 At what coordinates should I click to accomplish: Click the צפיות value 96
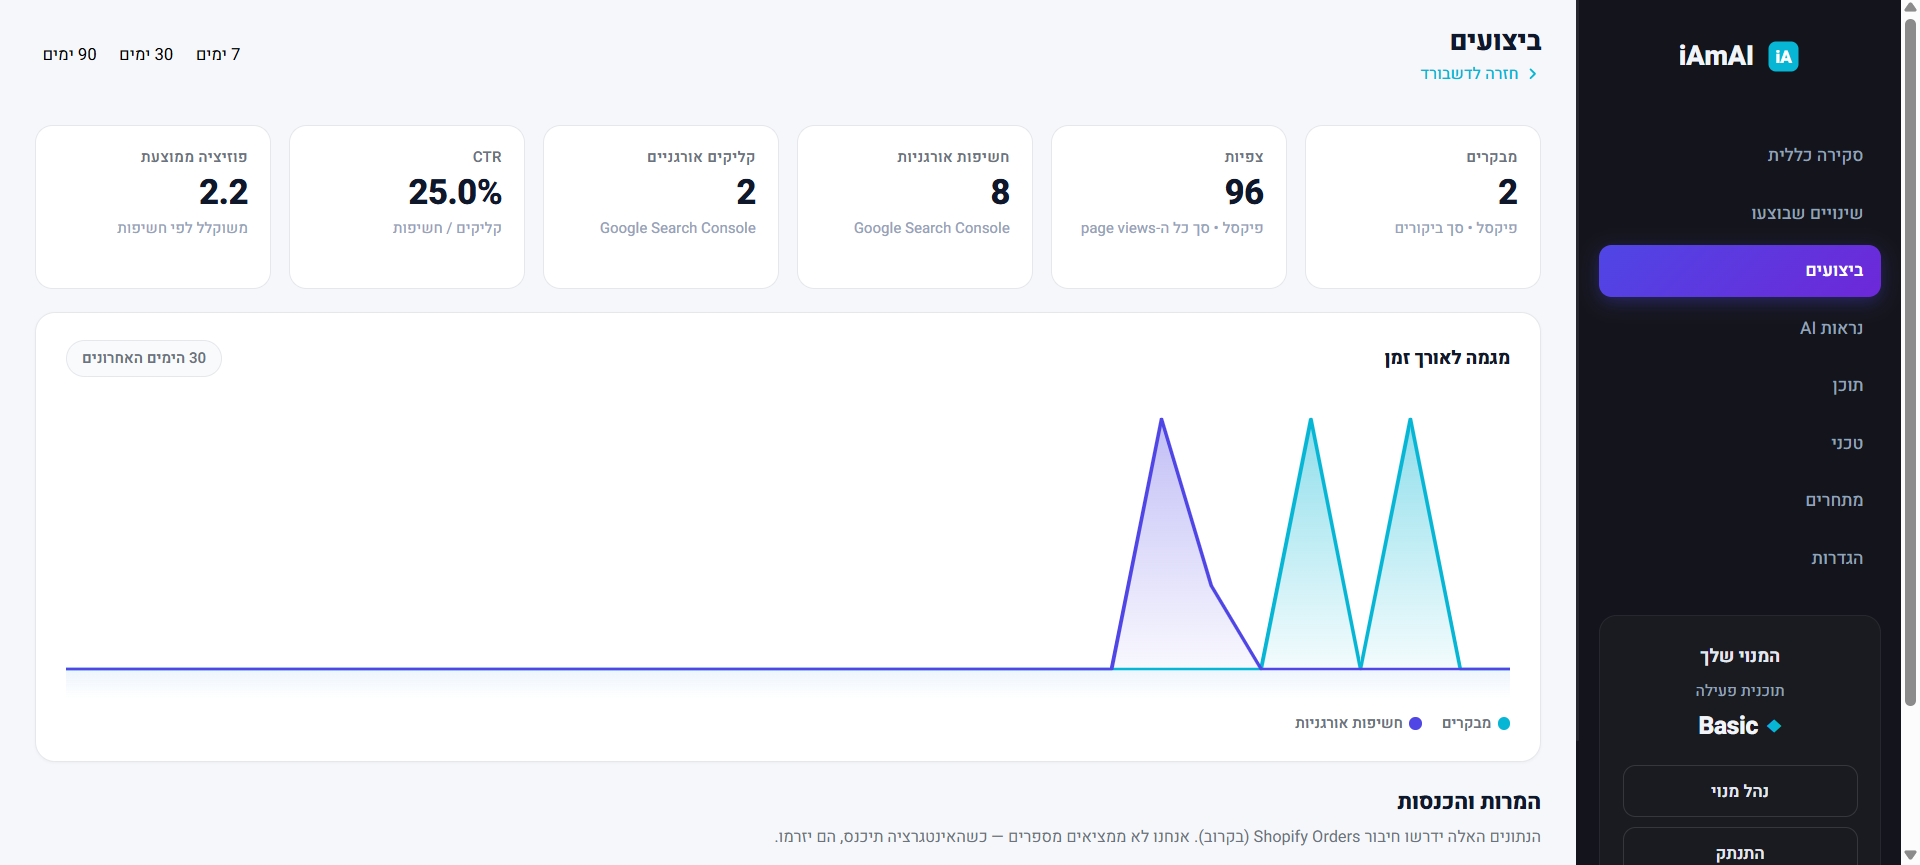(x=1244, y=192)
